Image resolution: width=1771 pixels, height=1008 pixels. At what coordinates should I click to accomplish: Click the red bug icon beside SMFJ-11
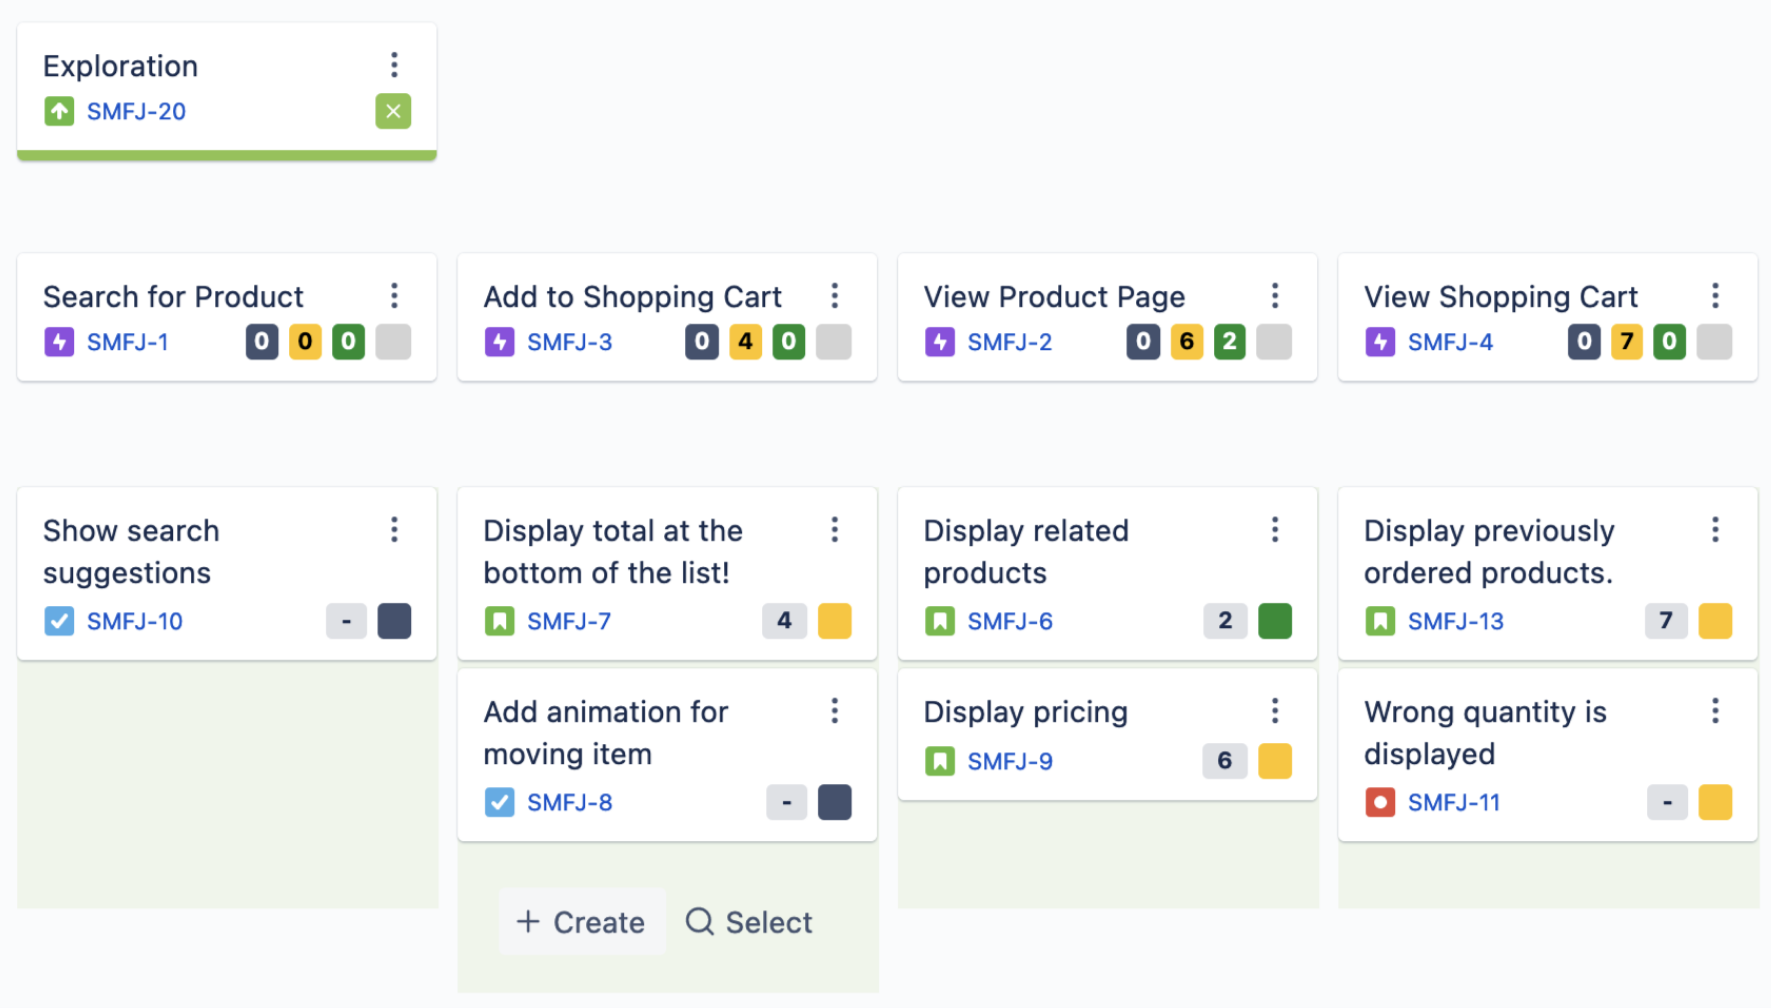tap(1380, 802)
